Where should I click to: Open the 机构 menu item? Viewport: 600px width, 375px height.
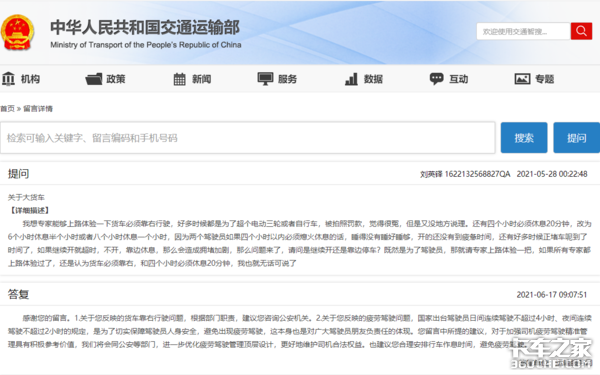[30, 79]
